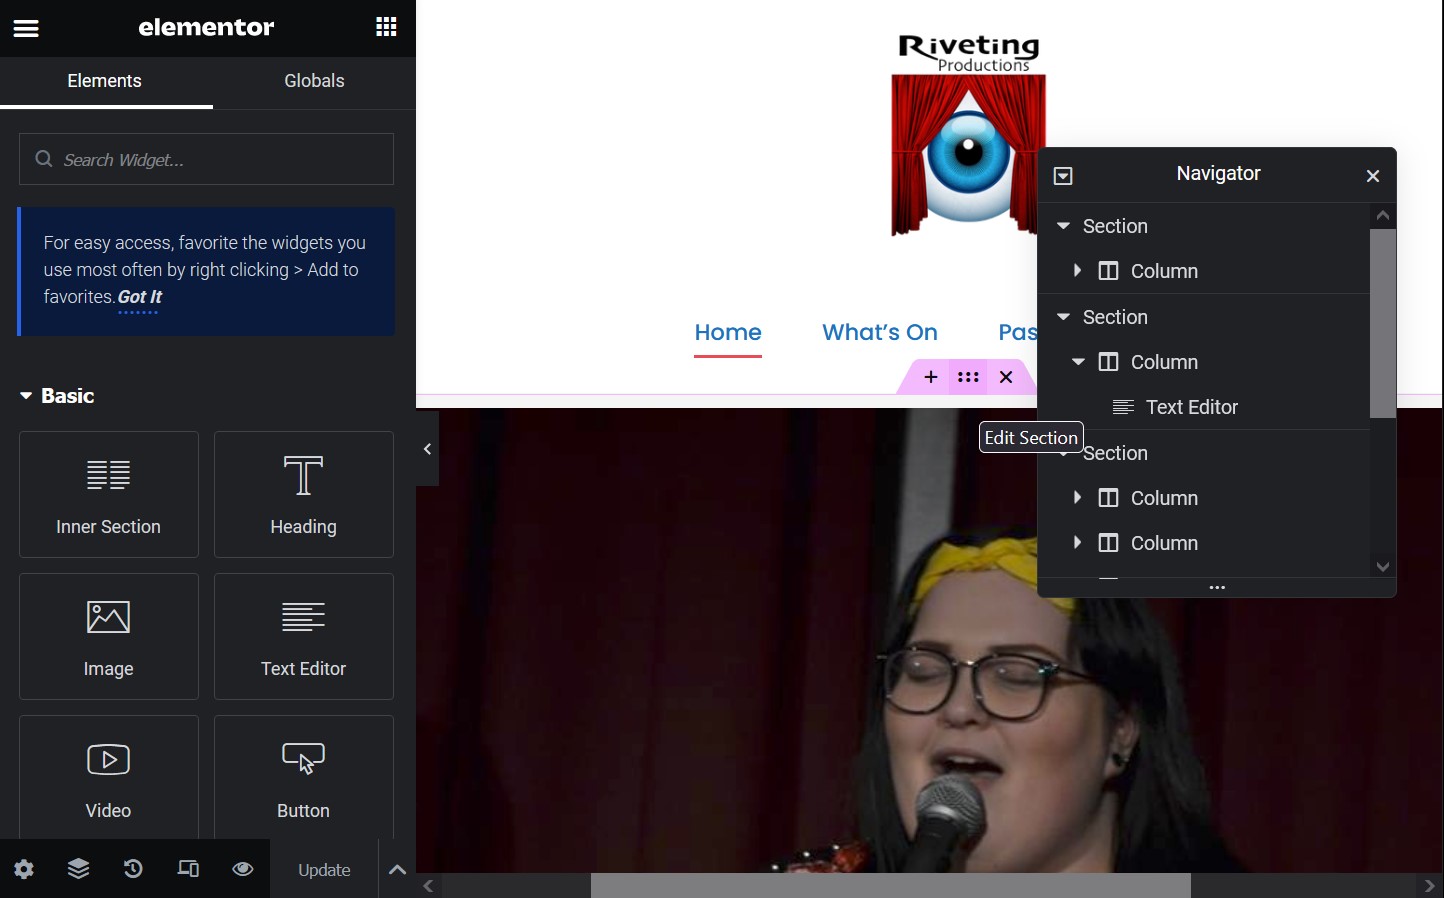Open the widget library grid icon

pyautogui.click(x=386, y=27)
